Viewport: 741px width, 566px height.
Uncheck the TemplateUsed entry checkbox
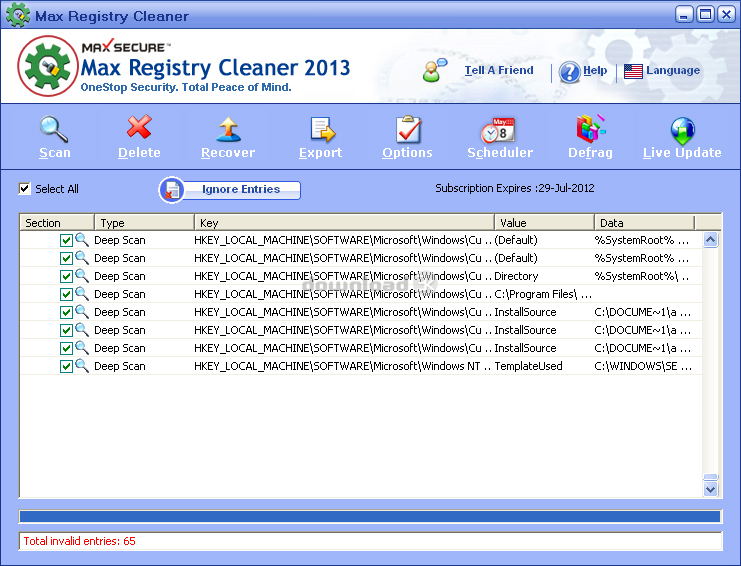(66, 366)
